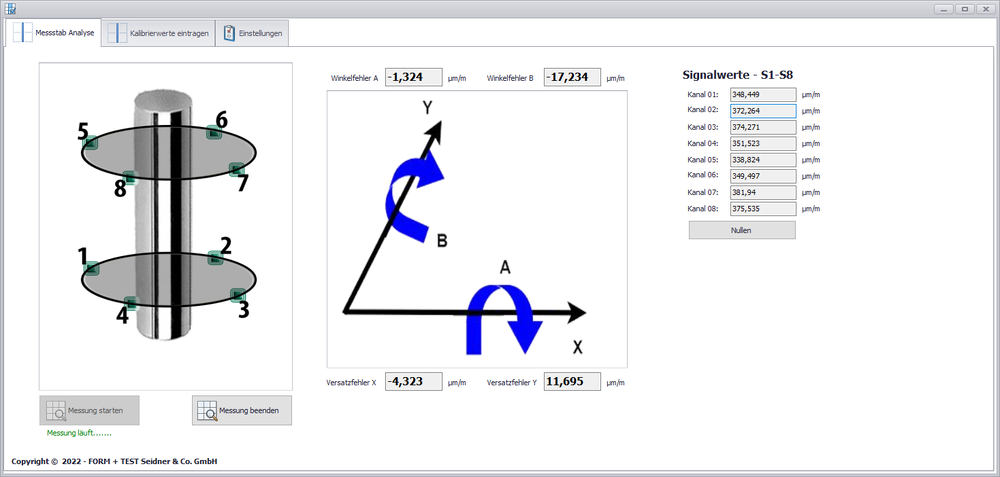The height and width of the screenshot is (477, 1000).
Task: Open the Kalibrierwerte eintragen tab
Action: click(x=159, y=33)
